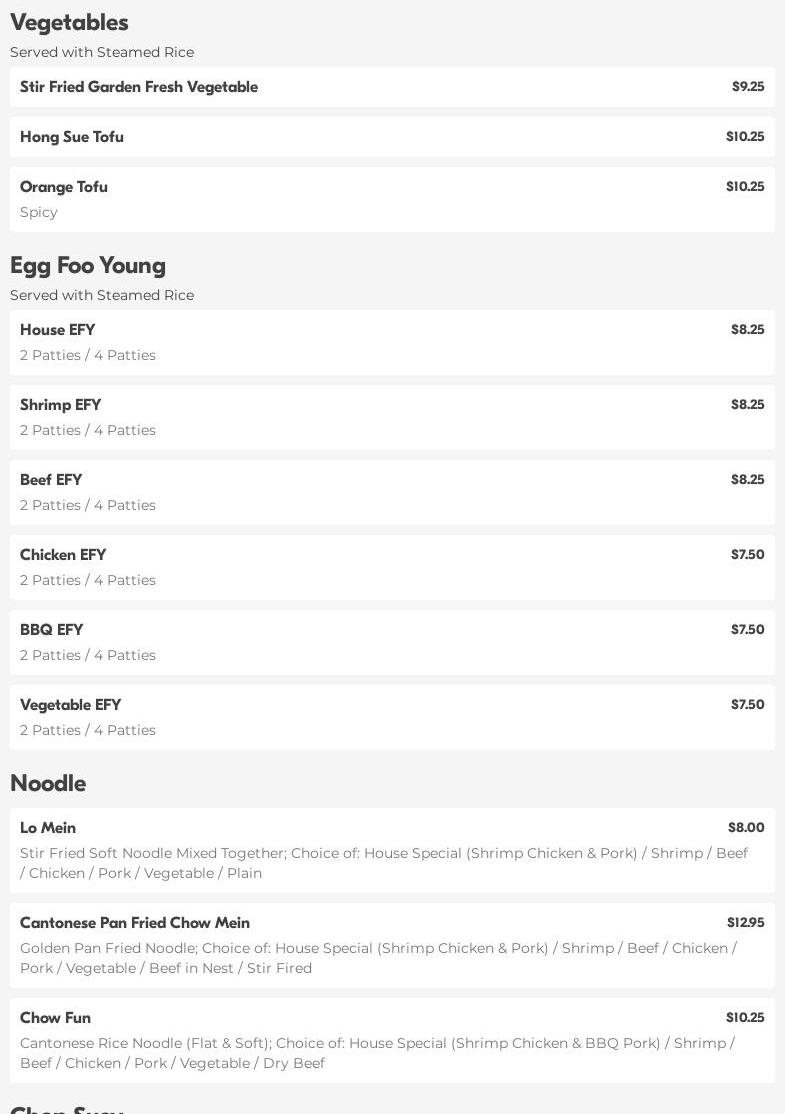Click the Chow Fun description text
The width and height of the screenshot is (785, 1114).
(x=377, y=1053)
